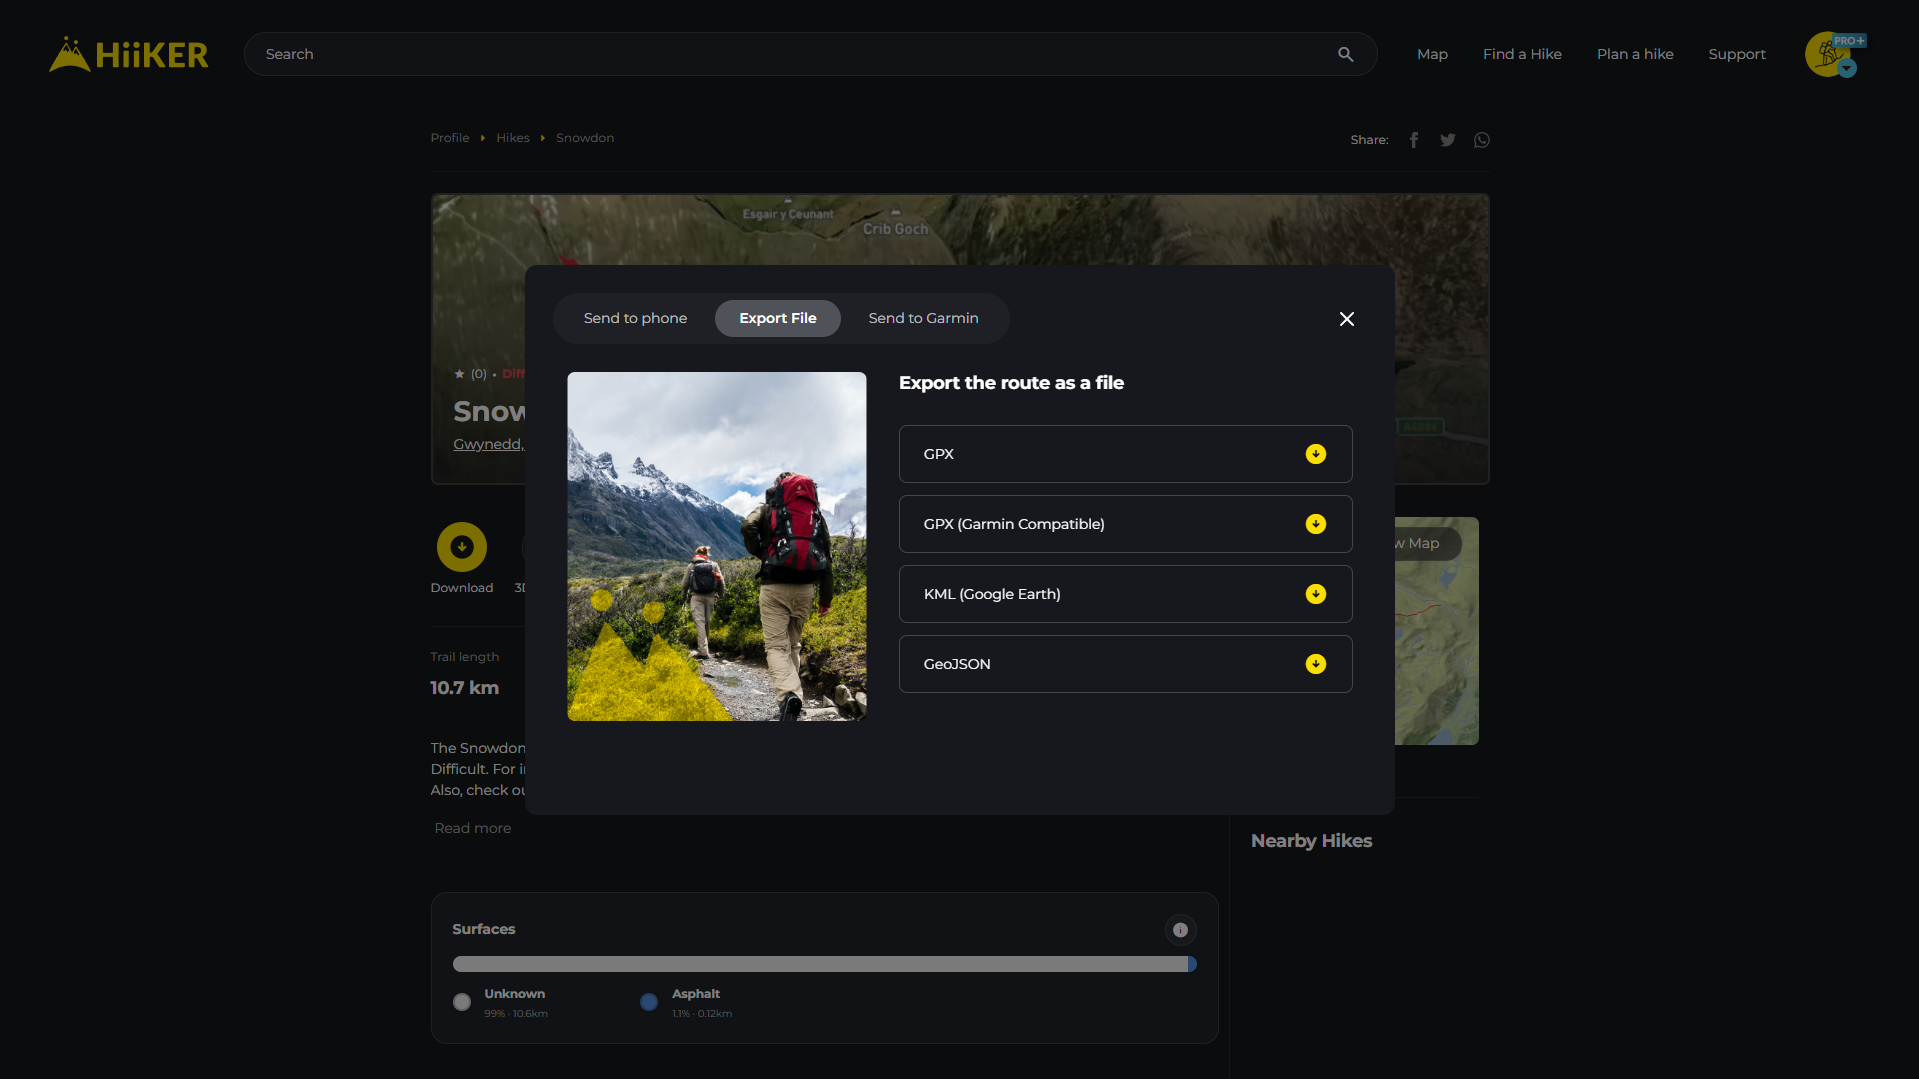Click the HiiKER logo
Viewport: 1919px width, 1079px height.
(x=129, y=54)
